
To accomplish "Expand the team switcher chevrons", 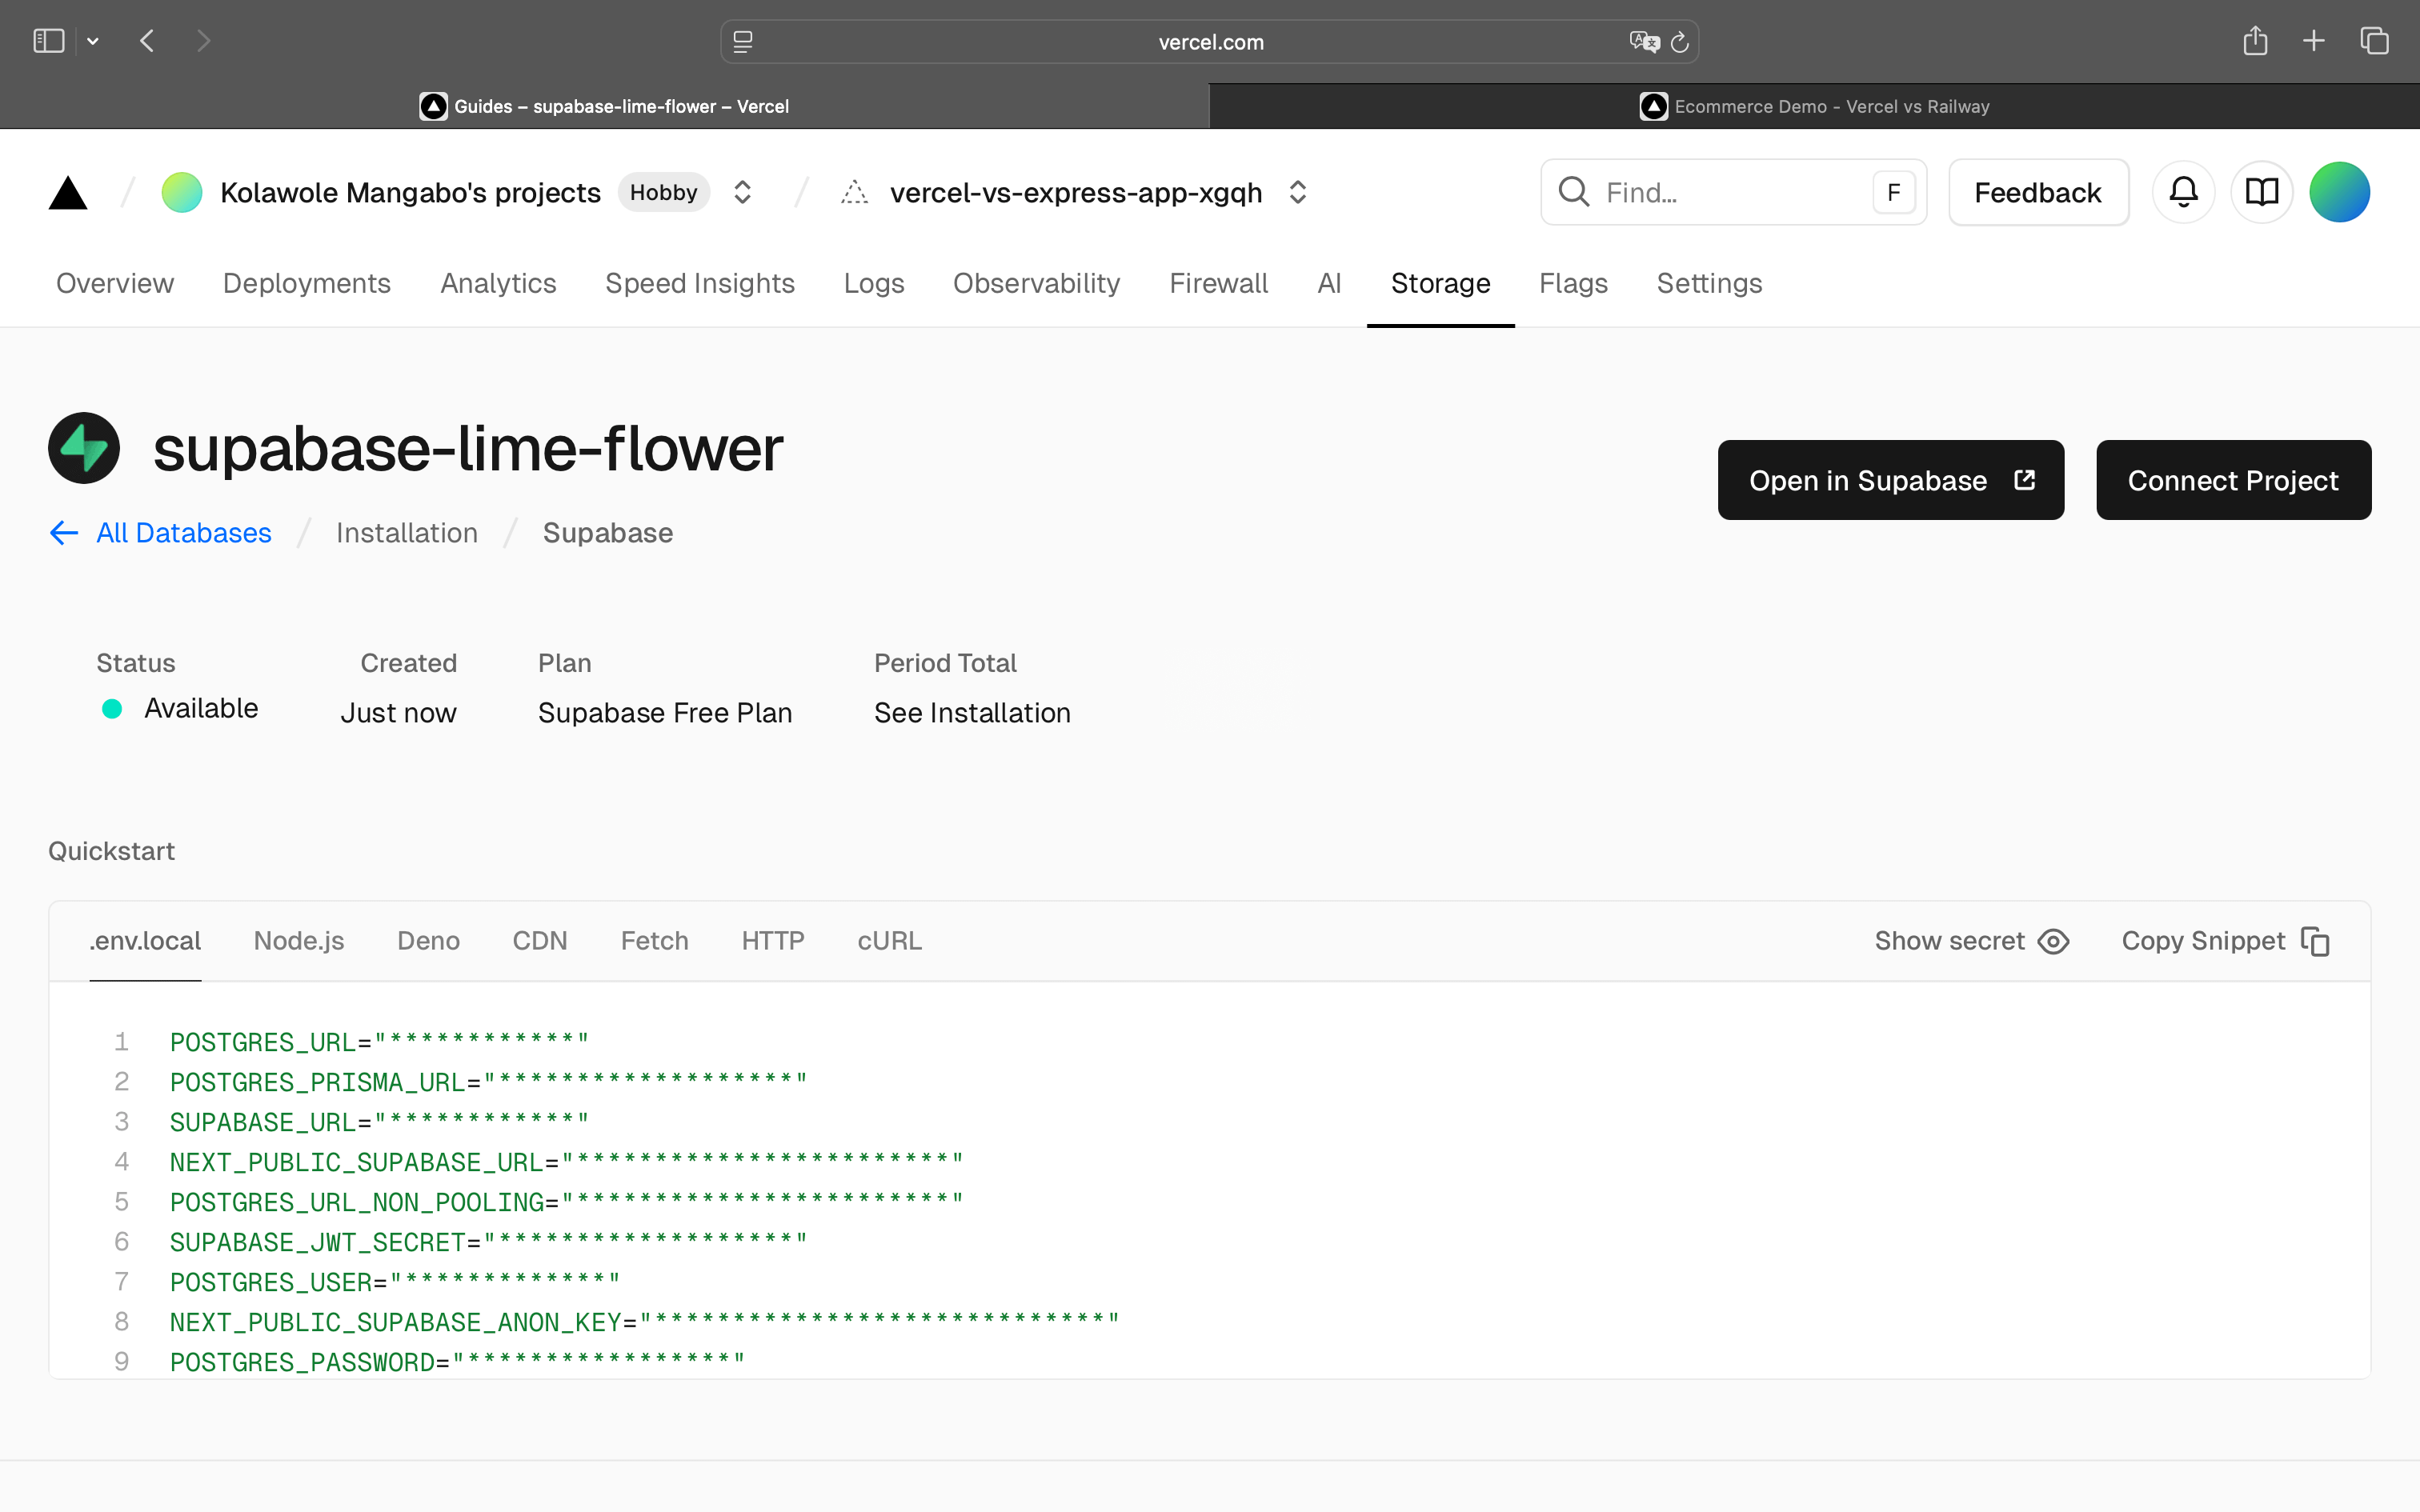I will click(x=742, y=192).
